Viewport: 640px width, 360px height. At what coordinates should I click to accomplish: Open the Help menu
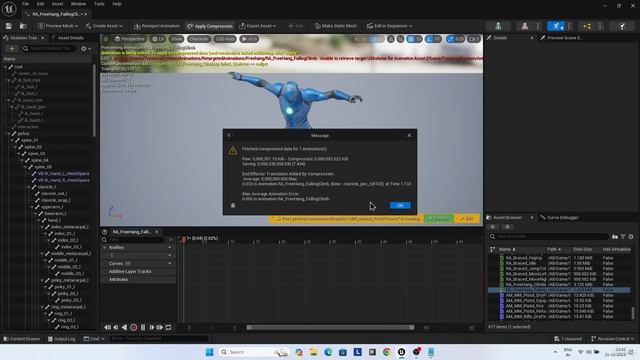point(117,4)
